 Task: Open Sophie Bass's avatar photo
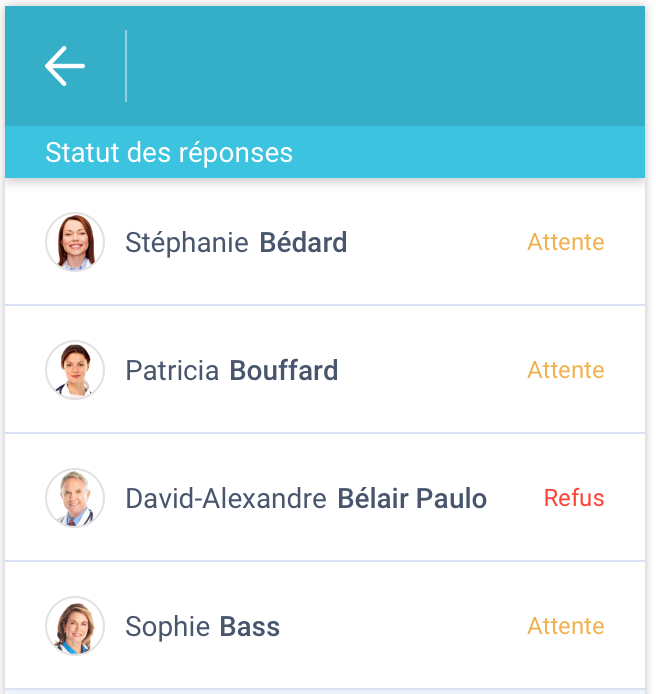(75, 626)
